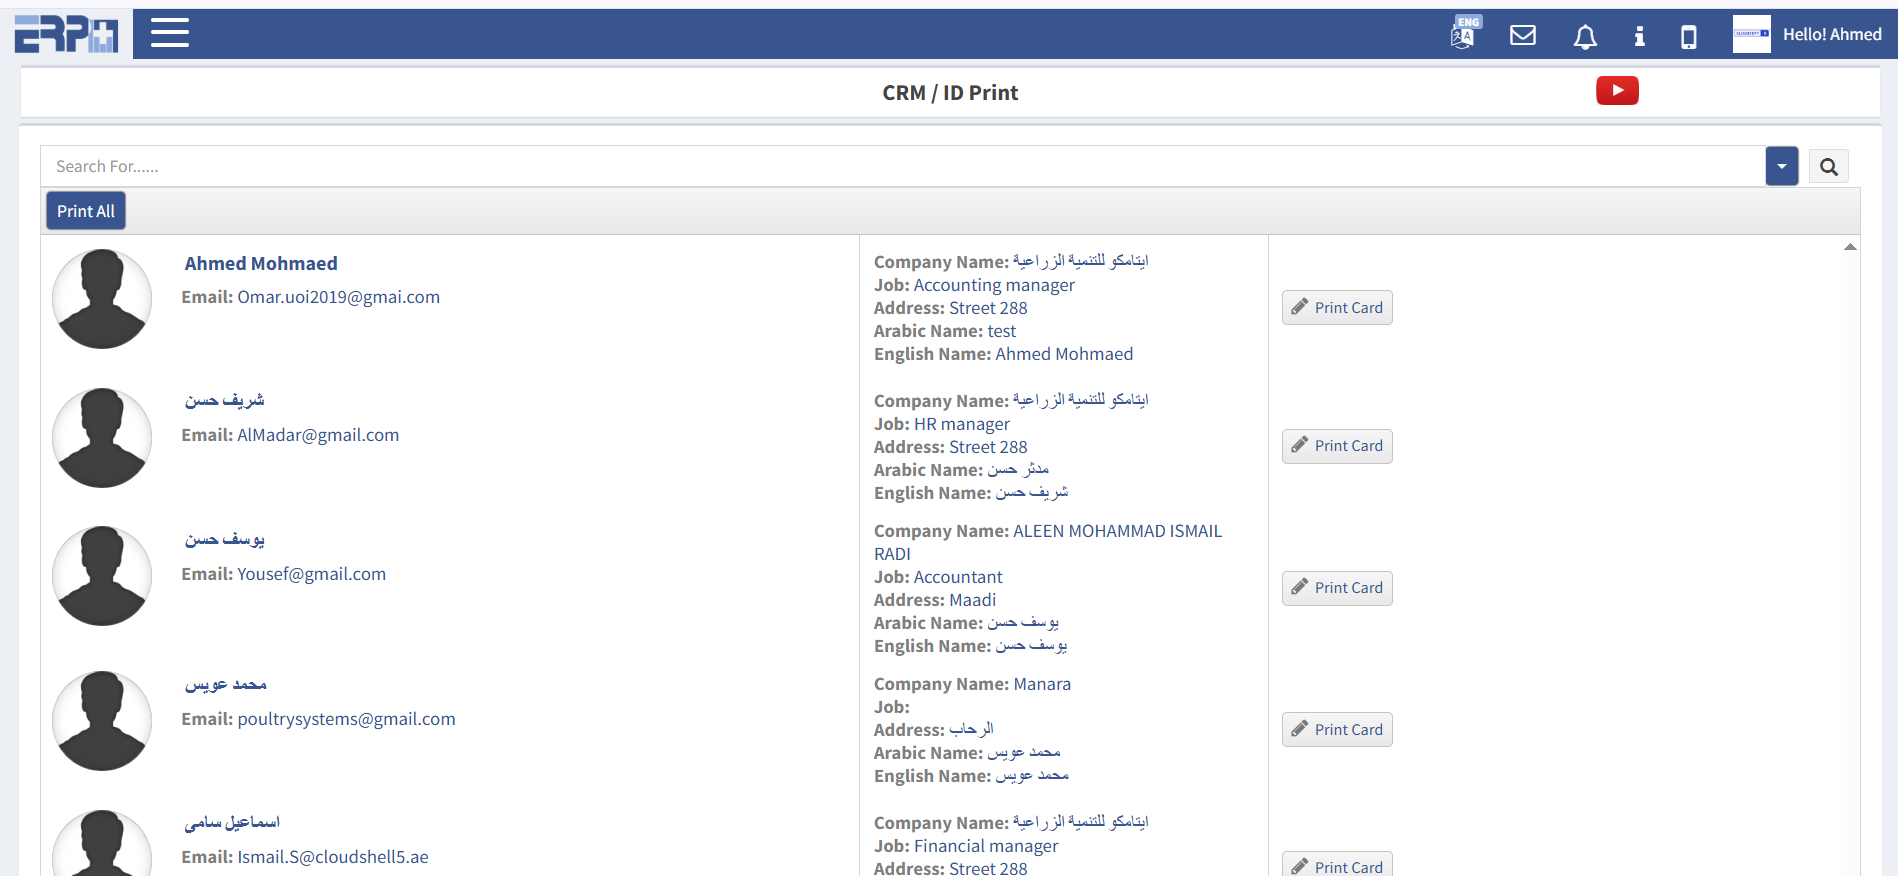Click the info icon in header
Viewport: 1898px width, 876px height.
[x=1639, y=37]
